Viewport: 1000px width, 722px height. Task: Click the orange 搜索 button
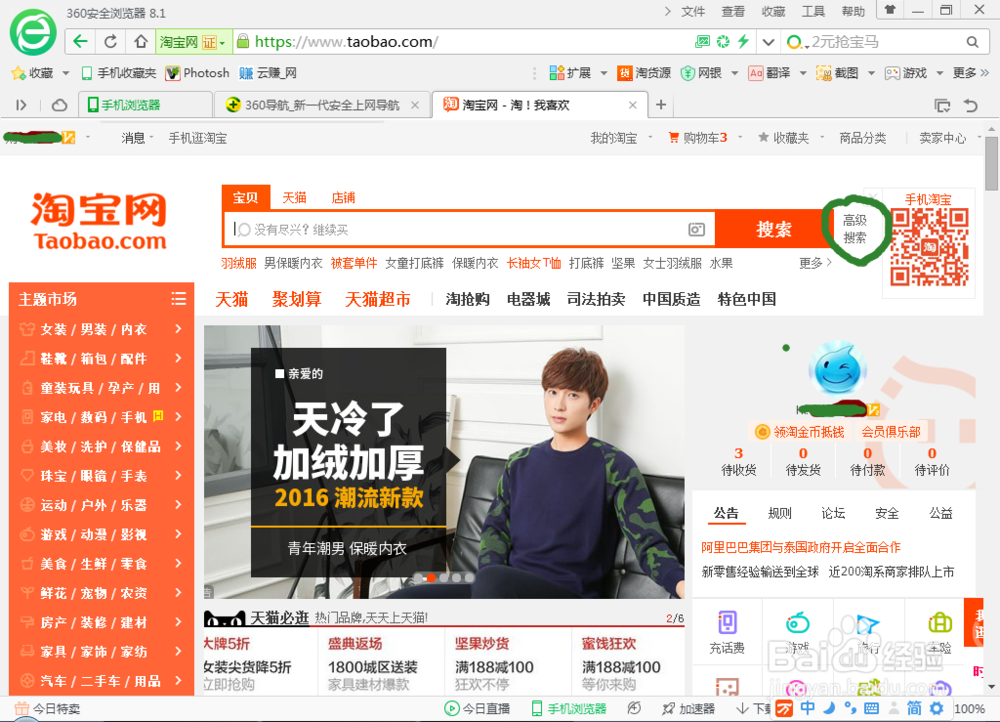point(774,228)
